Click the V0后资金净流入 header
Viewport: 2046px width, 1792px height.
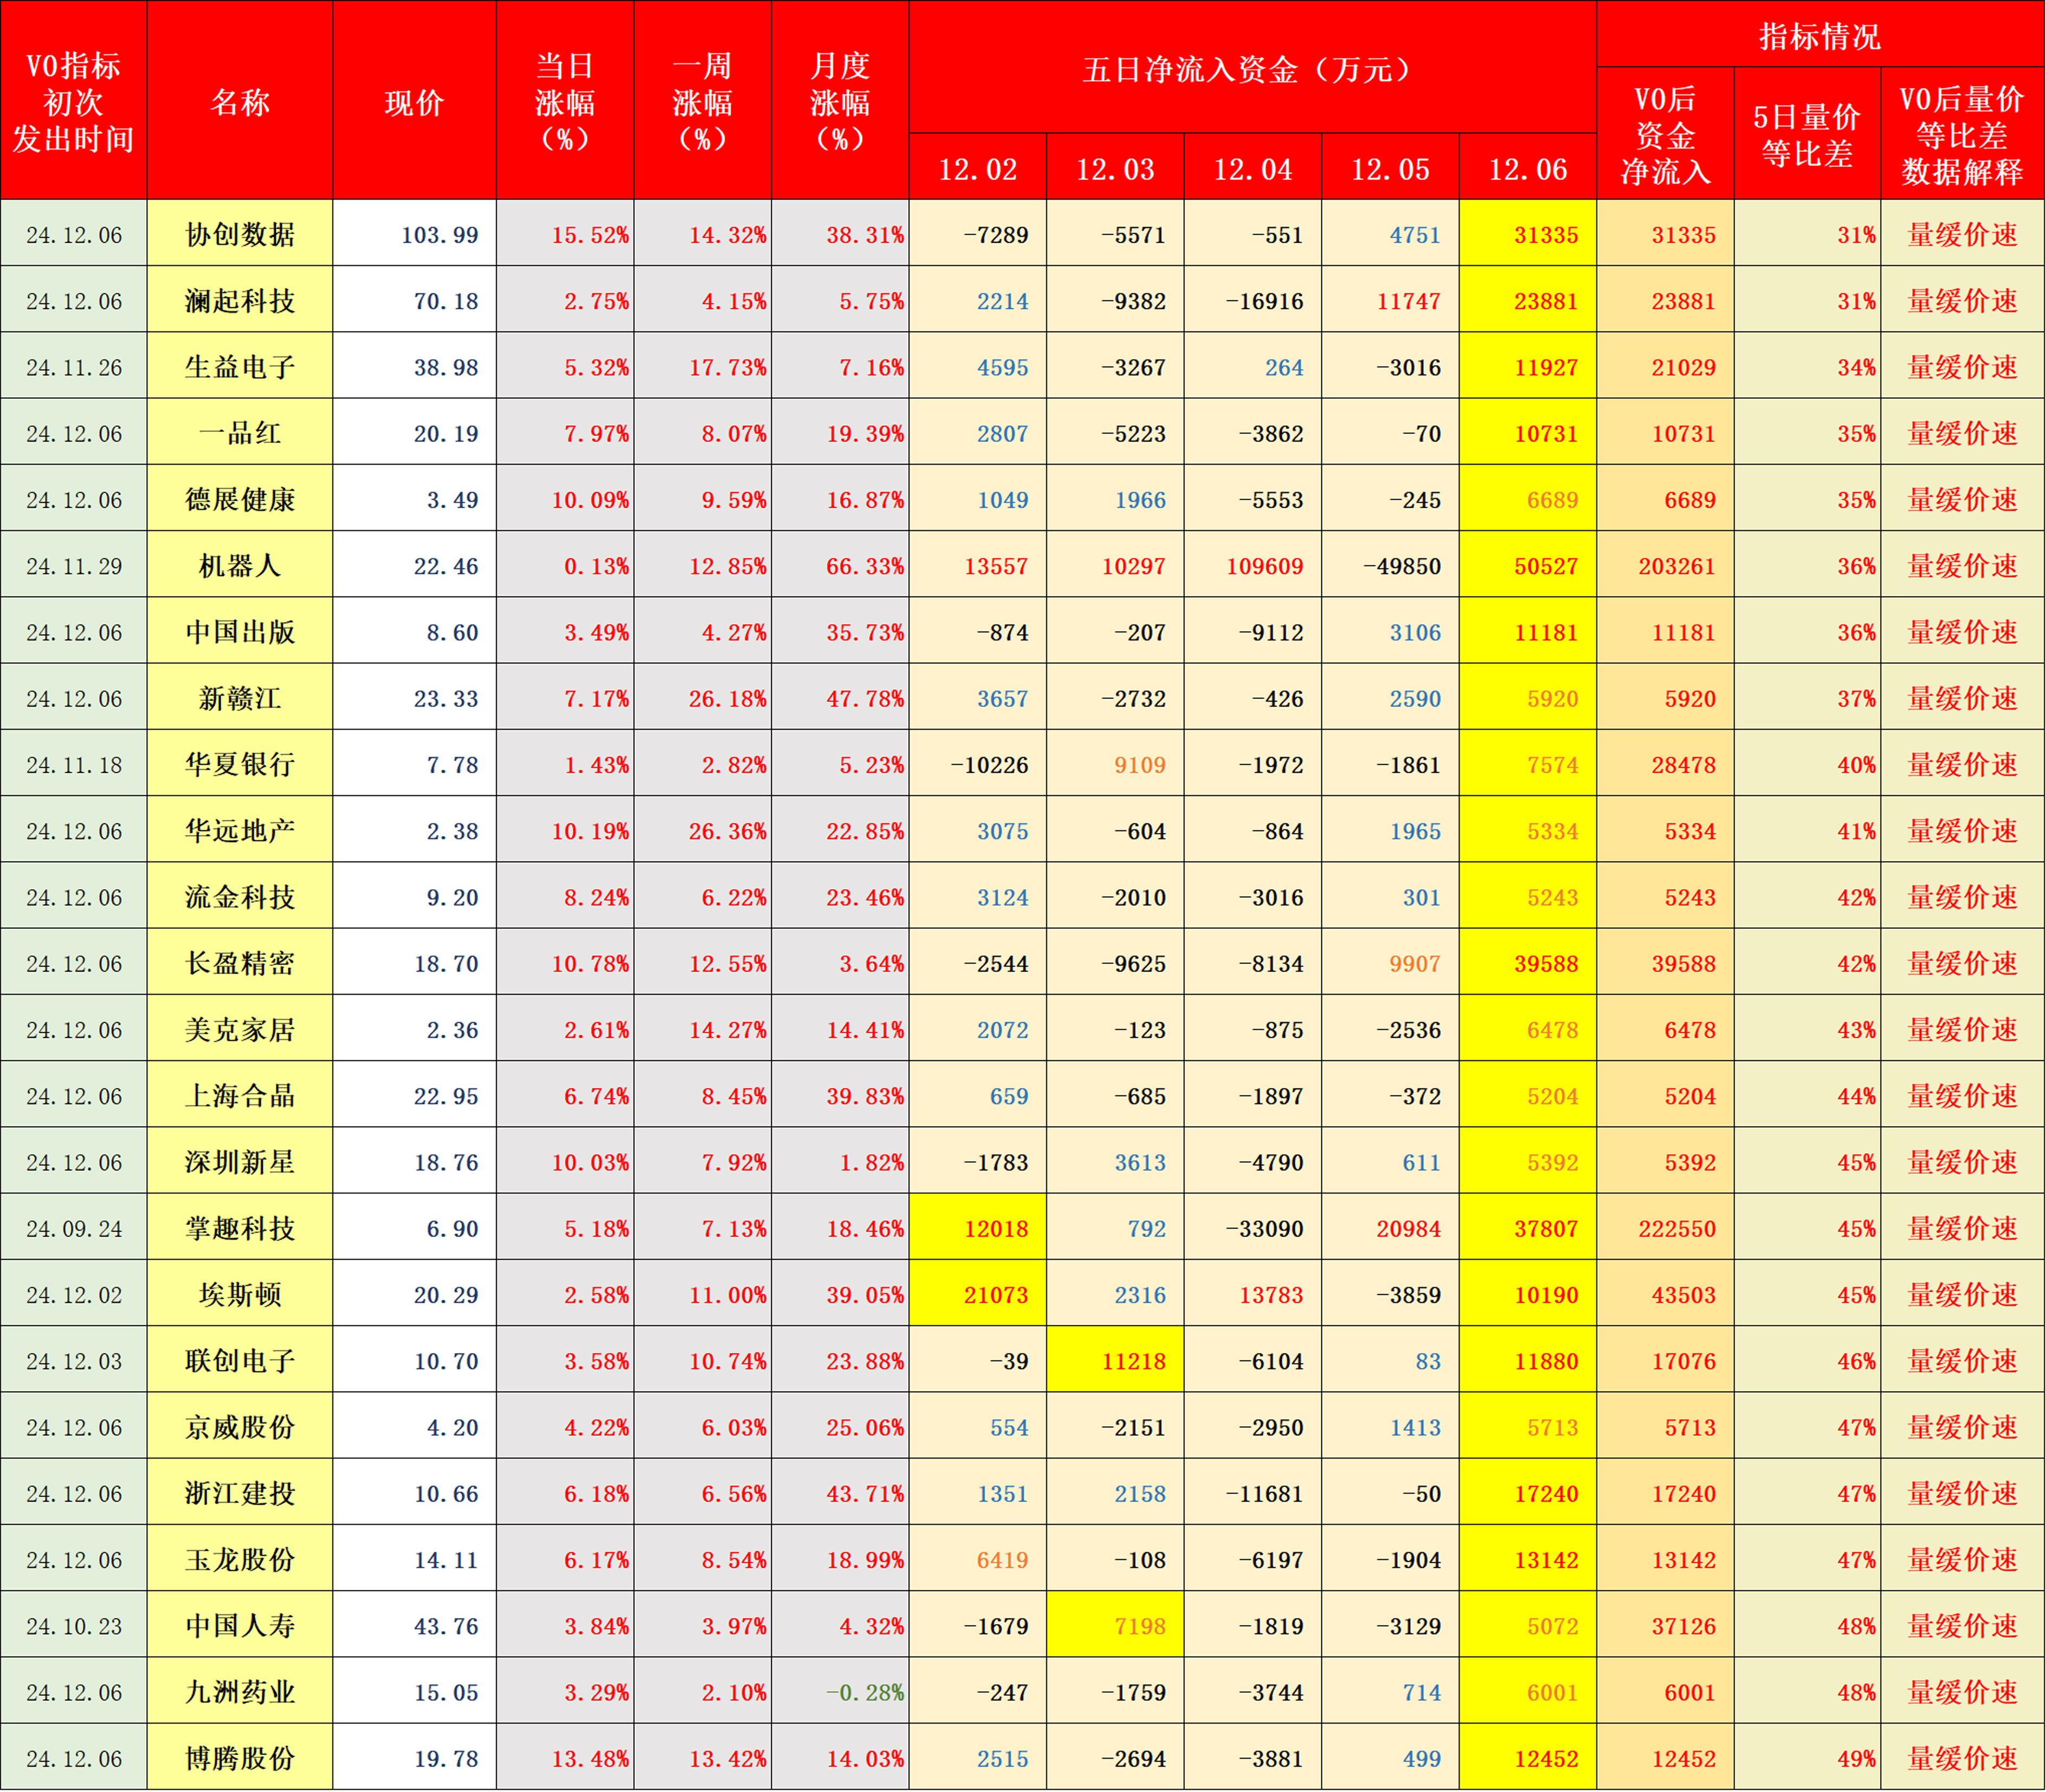pyautogui.click(x=1665, y=134)
